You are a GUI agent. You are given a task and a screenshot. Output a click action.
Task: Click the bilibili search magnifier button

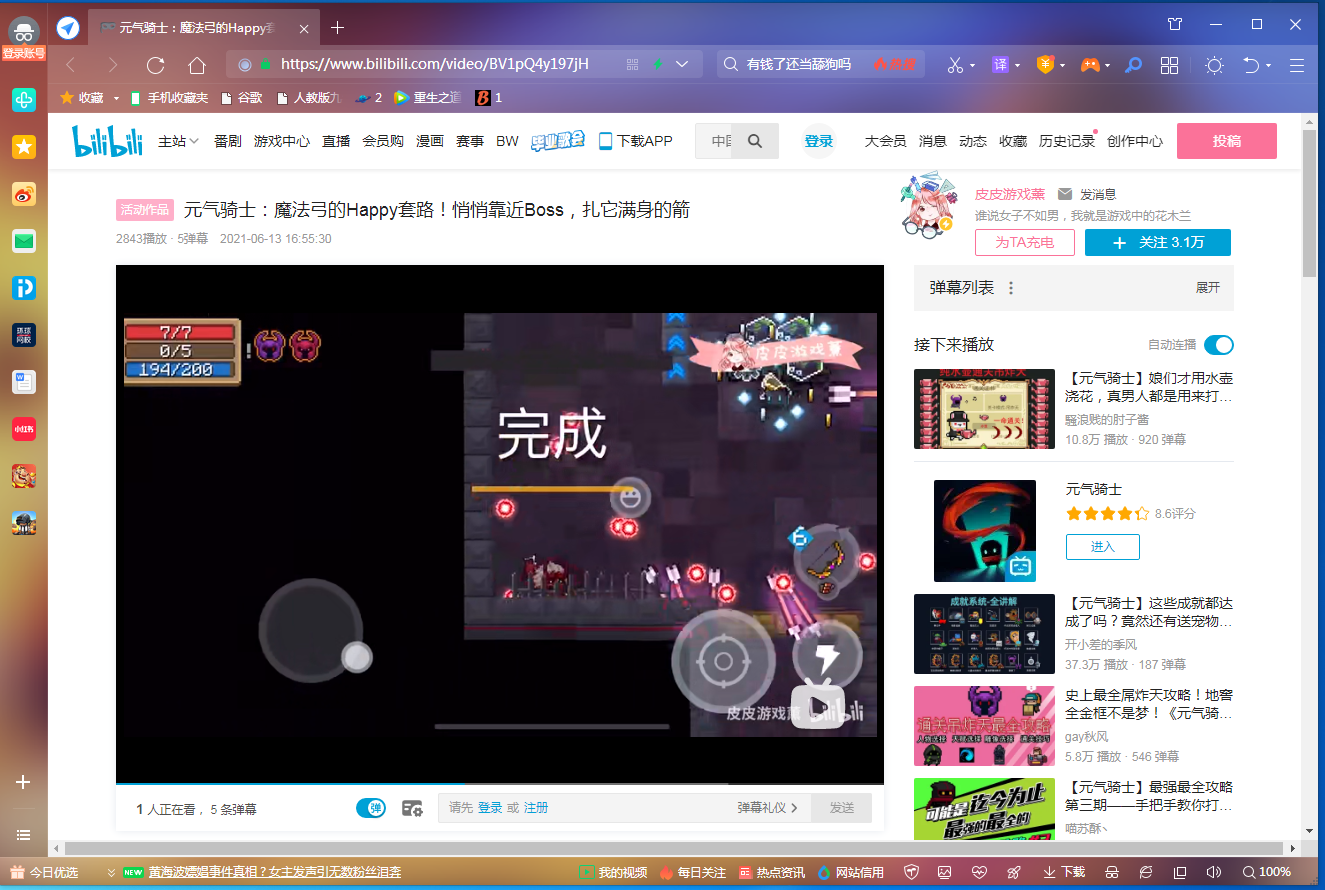click(755, 141)
